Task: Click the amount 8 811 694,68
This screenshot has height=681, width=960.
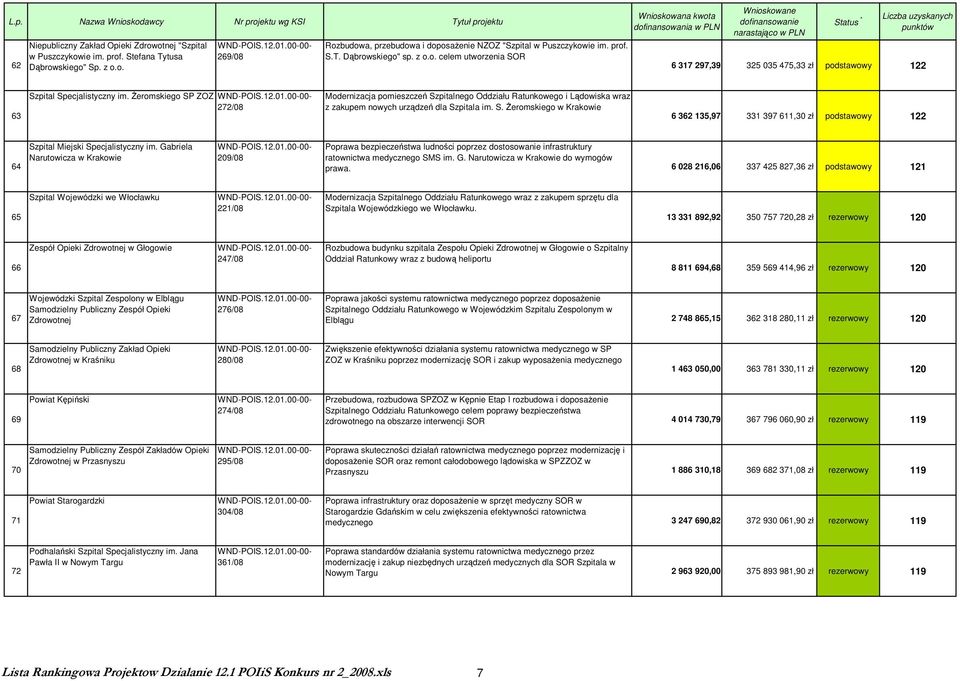Action: tap(696, 268)
